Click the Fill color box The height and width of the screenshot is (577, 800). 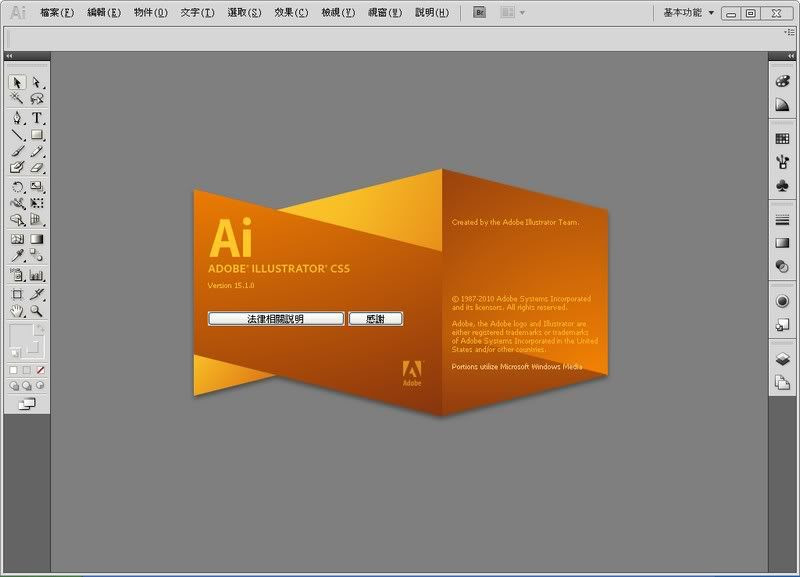coord(21,336)
